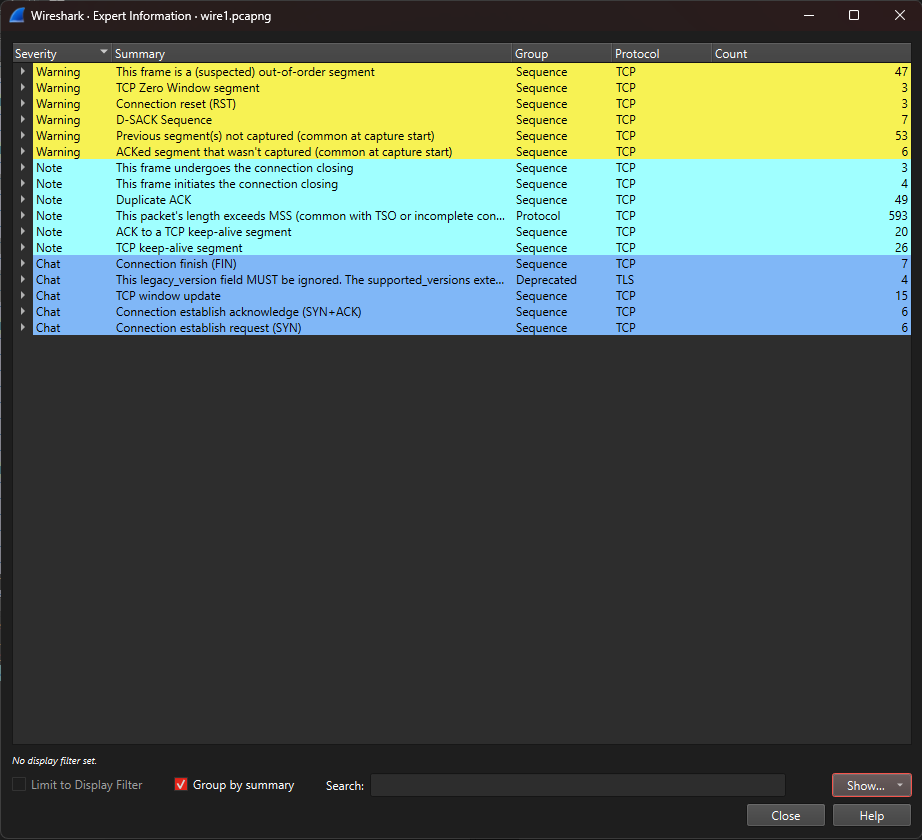Viewport: 922px width, 840px height.
Task: Sort by the Group column header
Action: click(561, 53)
